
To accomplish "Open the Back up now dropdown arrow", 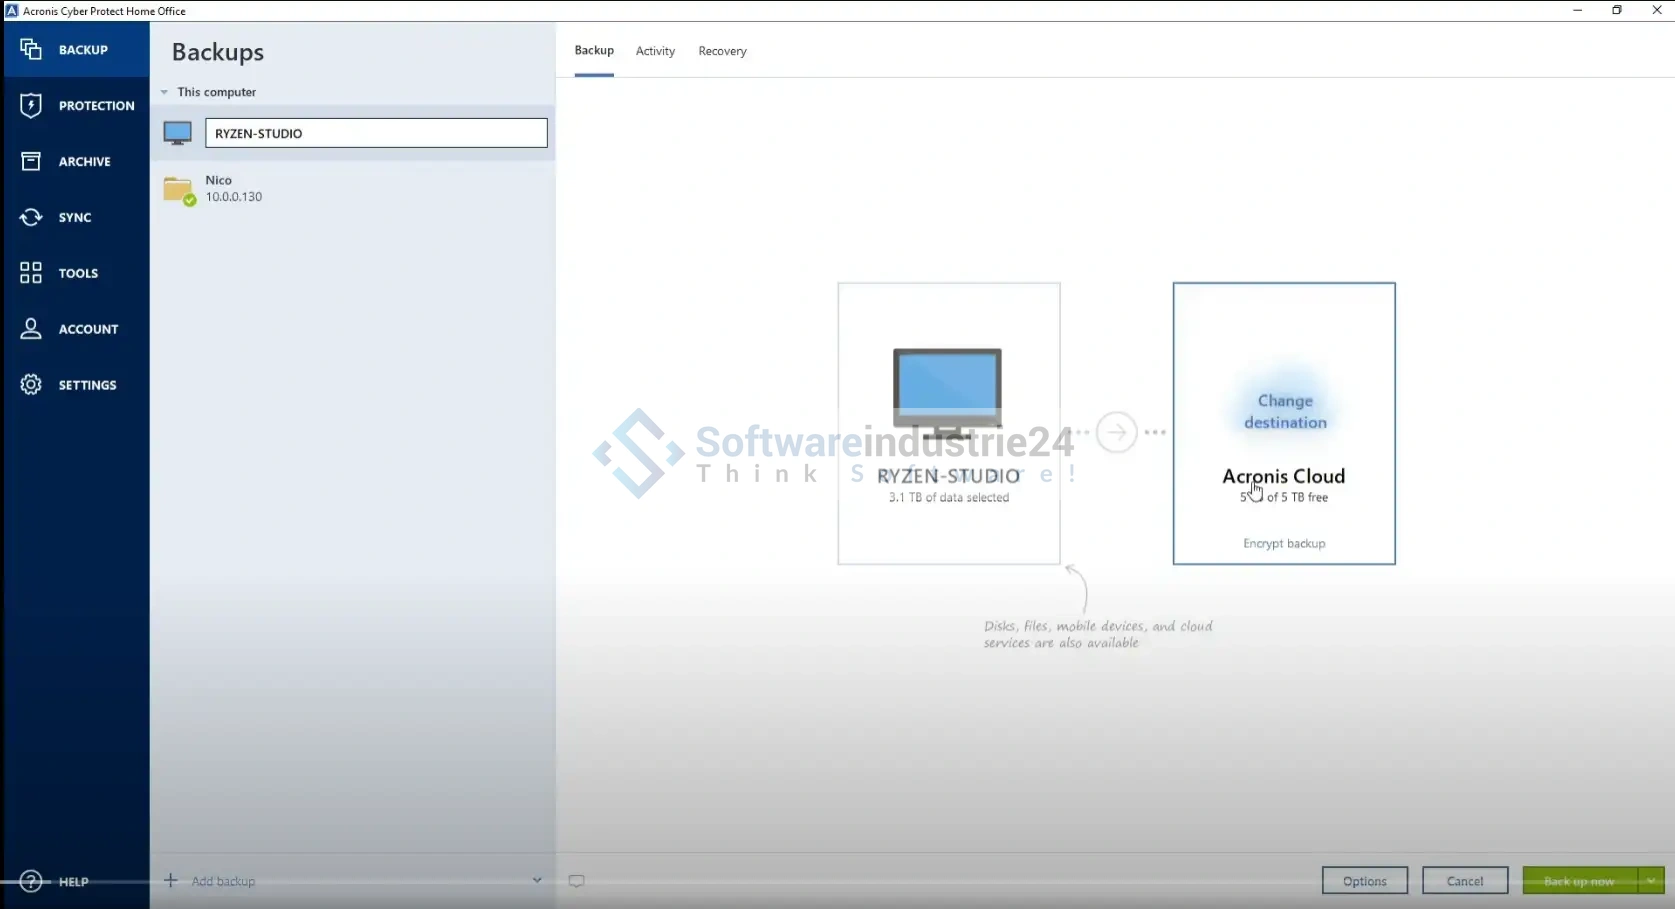I will (x=1651, y=881).
